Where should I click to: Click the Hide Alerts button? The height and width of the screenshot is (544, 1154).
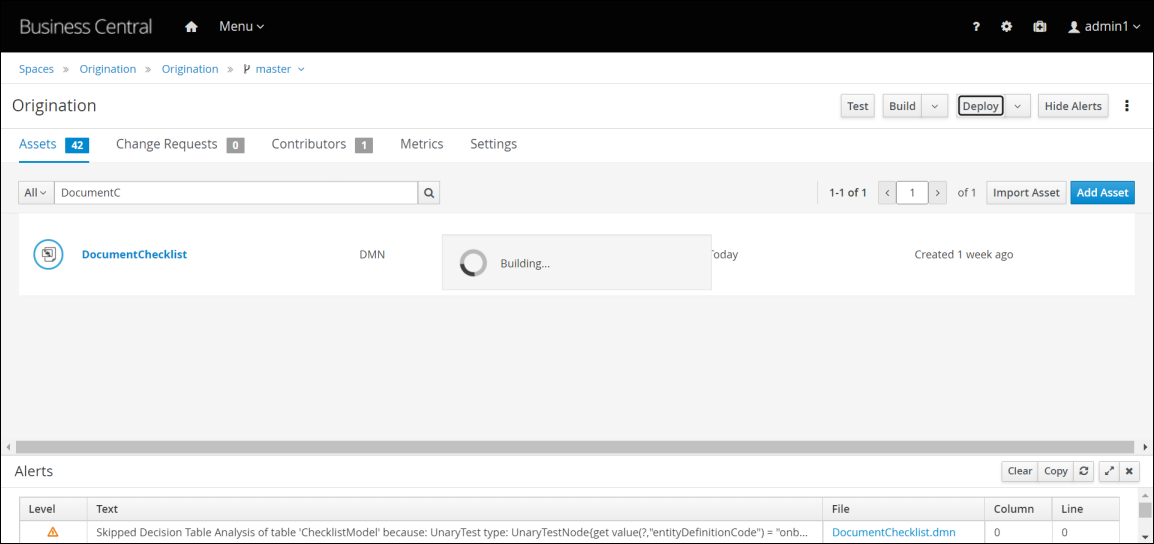tap(1073, 106)
